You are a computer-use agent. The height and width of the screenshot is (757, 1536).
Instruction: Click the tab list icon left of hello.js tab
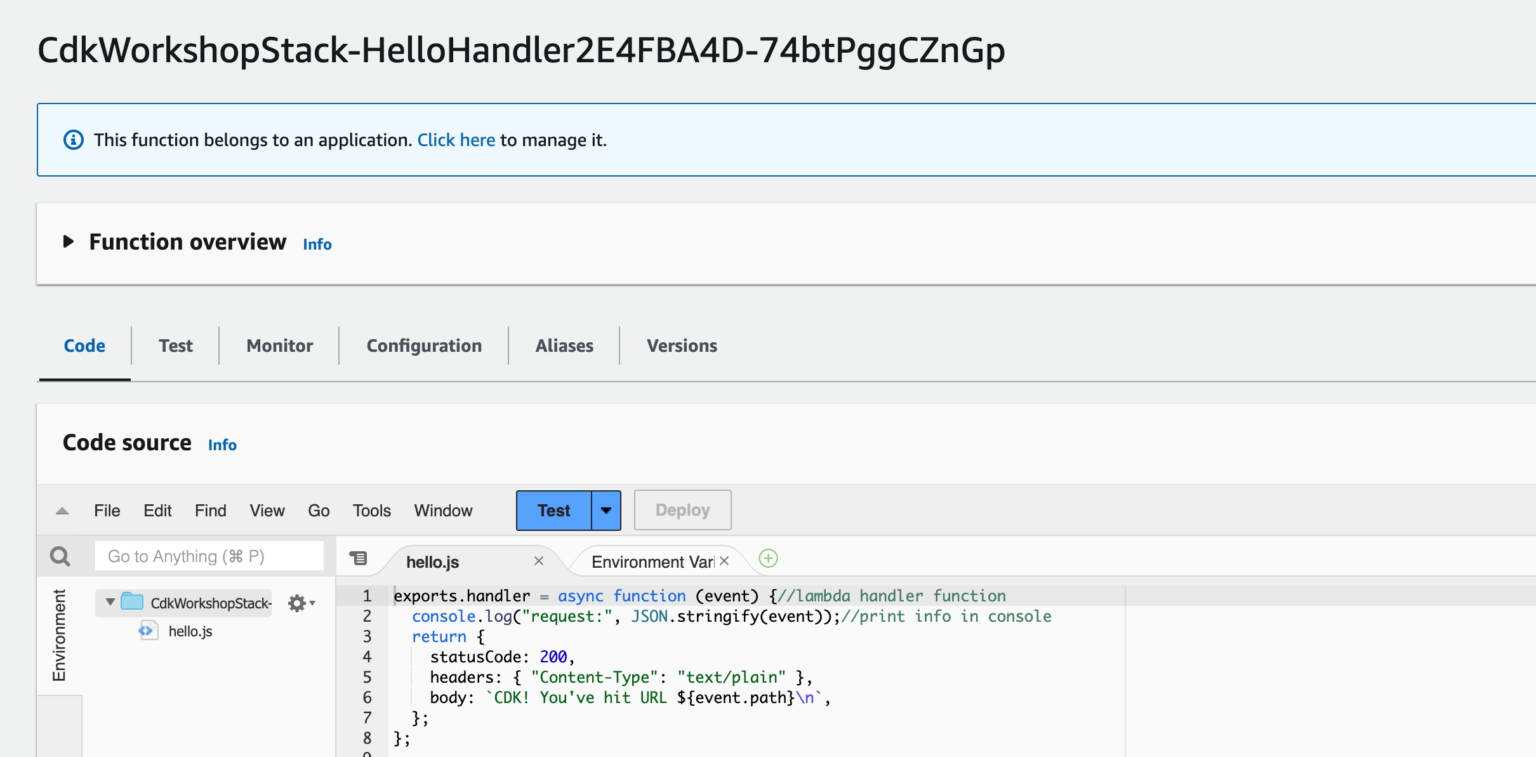coord(361,558)
